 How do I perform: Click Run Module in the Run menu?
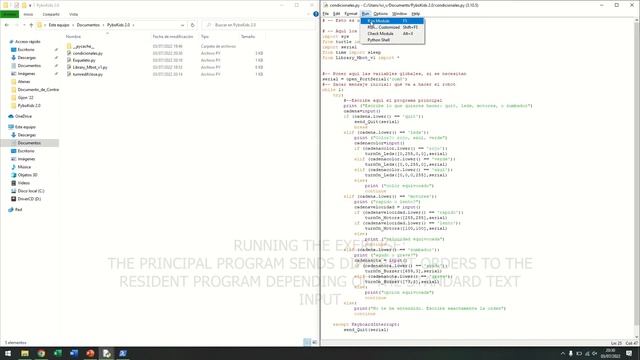(x=392, y=21)
